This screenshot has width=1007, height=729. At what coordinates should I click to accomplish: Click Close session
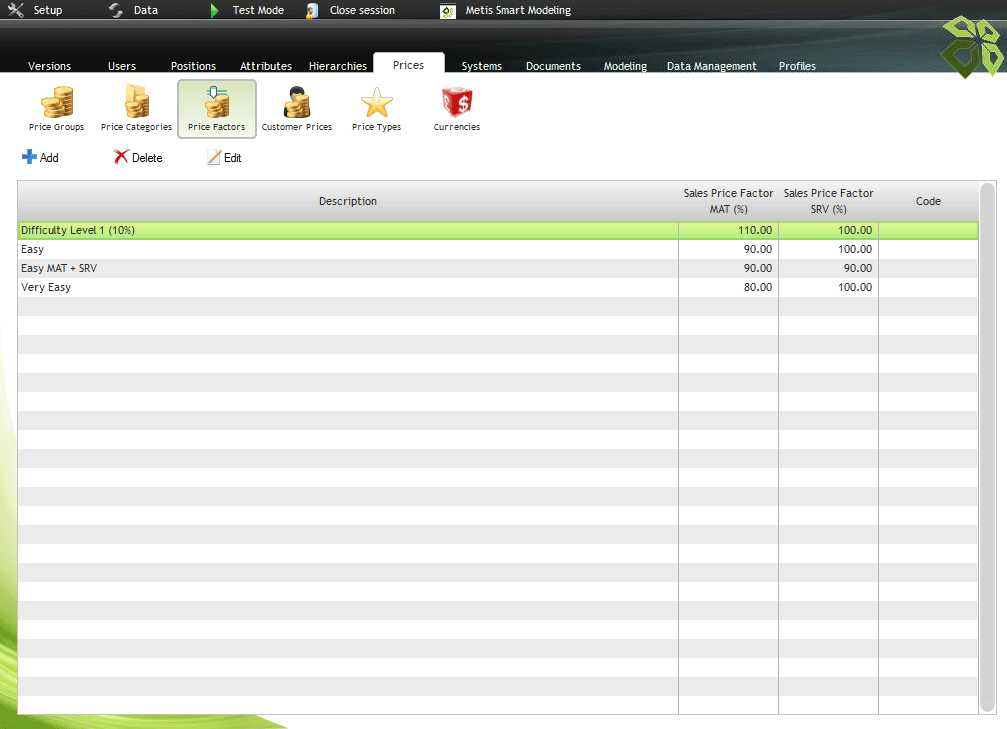[351, 10]
